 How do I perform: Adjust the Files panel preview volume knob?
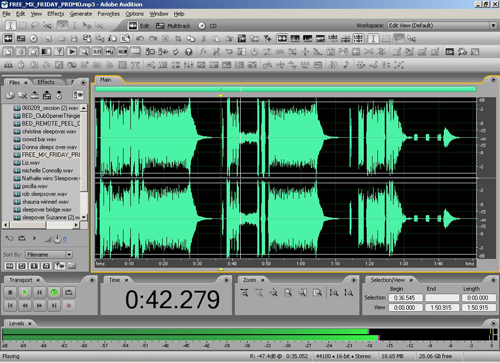point(57,239)
